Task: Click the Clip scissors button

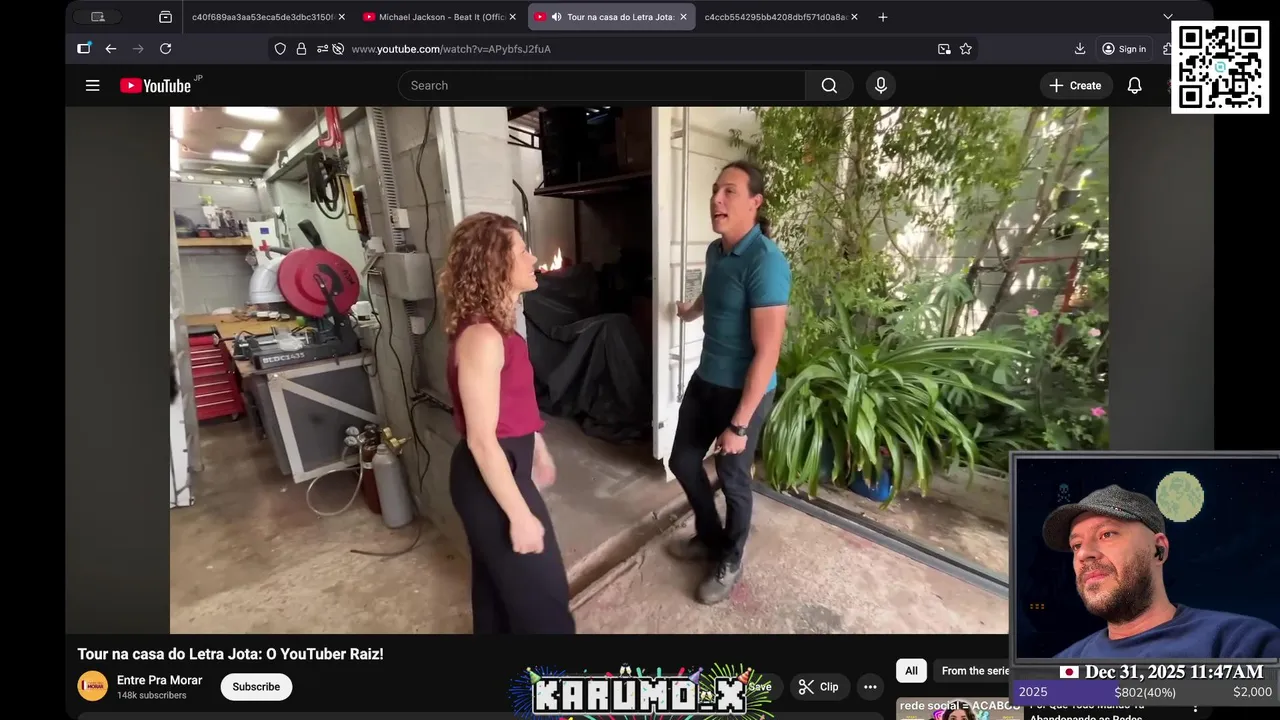Action: tap(818, 687)
